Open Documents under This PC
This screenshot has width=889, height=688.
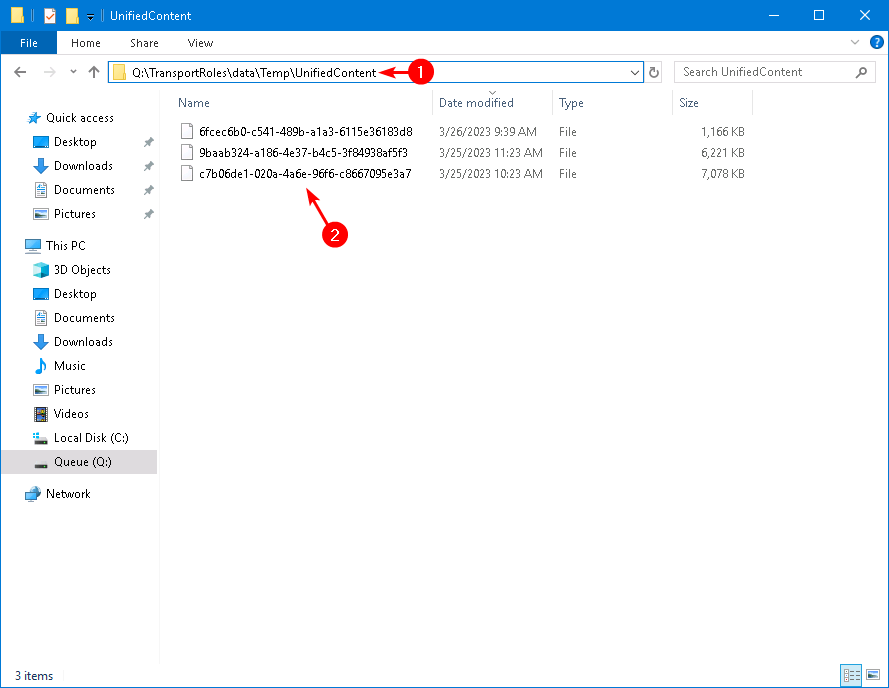tap(84, 318)
